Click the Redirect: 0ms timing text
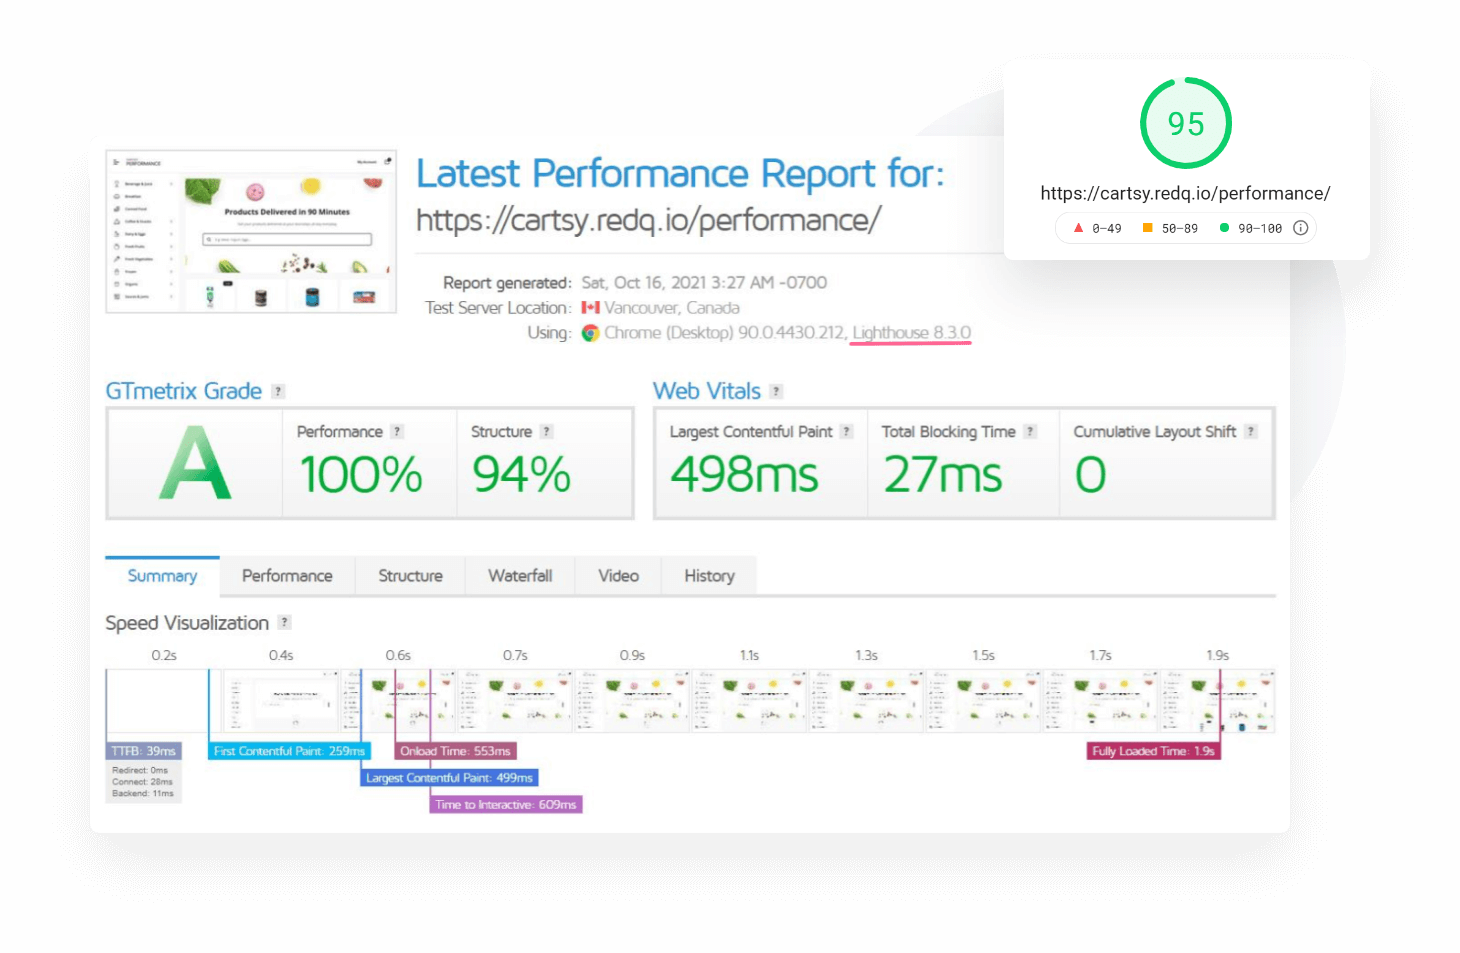1460x953 pixels. point(140,770)
